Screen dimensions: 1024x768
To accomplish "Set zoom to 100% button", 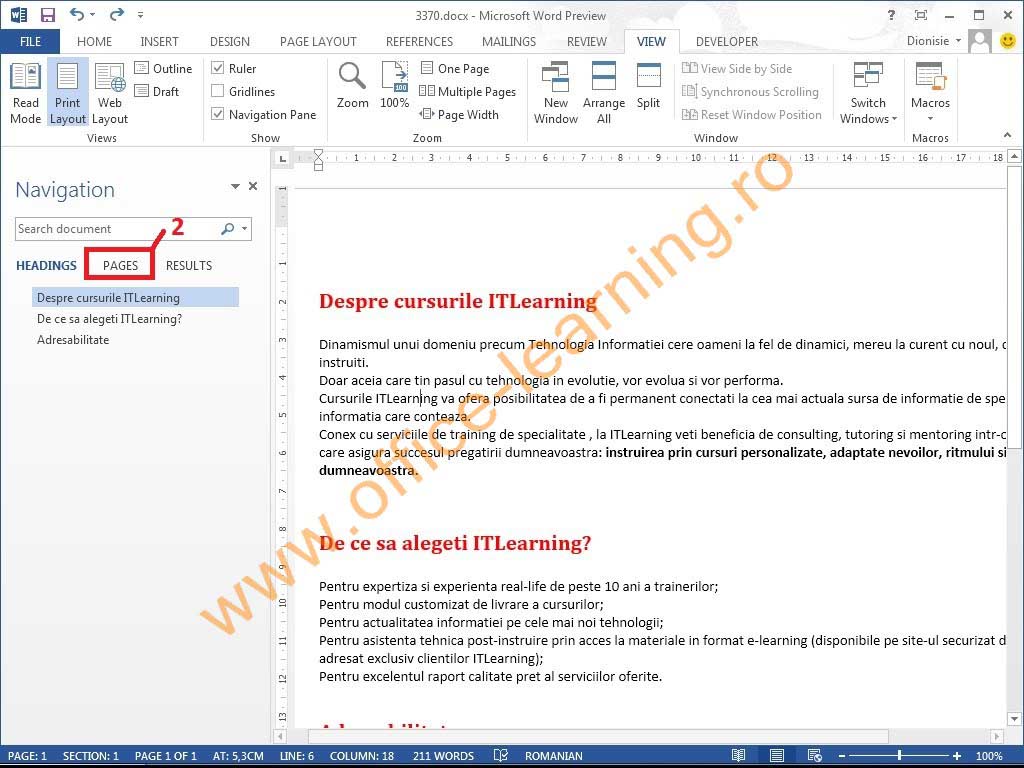I will [x=394, y=86].
